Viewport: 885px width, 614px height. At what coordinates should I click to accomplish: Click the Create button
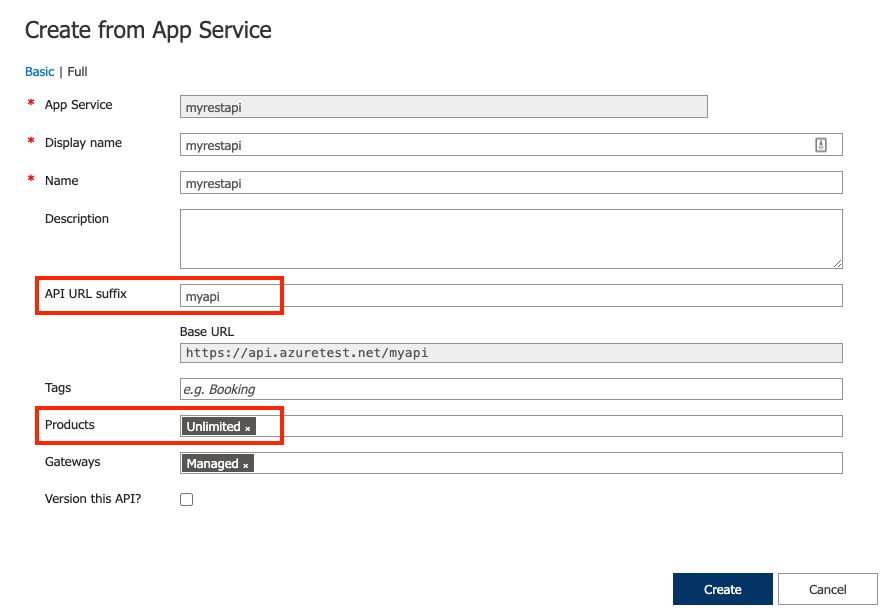tap(722, 589)
